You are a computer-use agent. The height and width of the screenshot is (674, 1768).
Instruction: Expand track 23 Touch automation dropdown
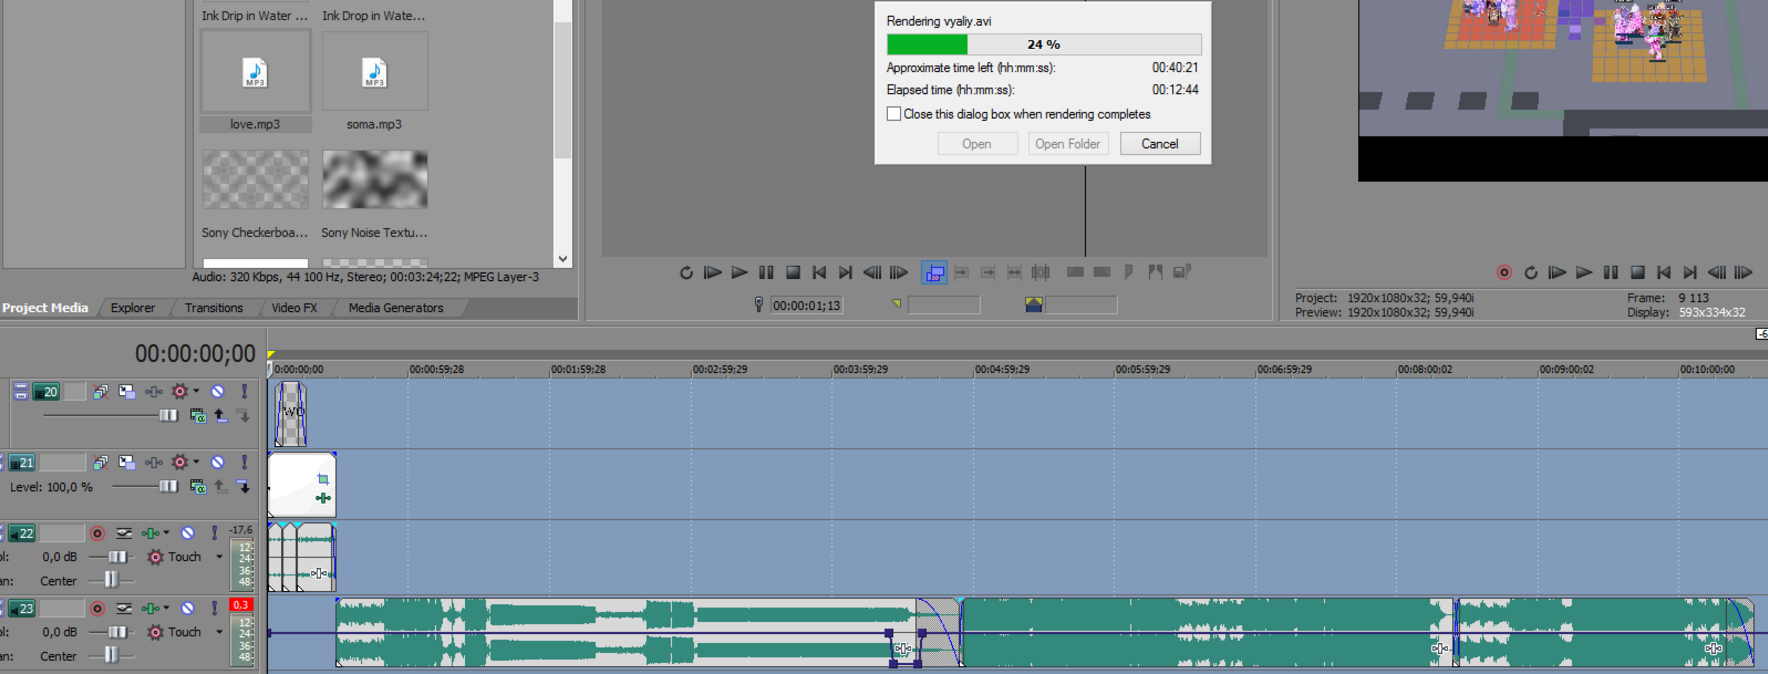[220, 632]
